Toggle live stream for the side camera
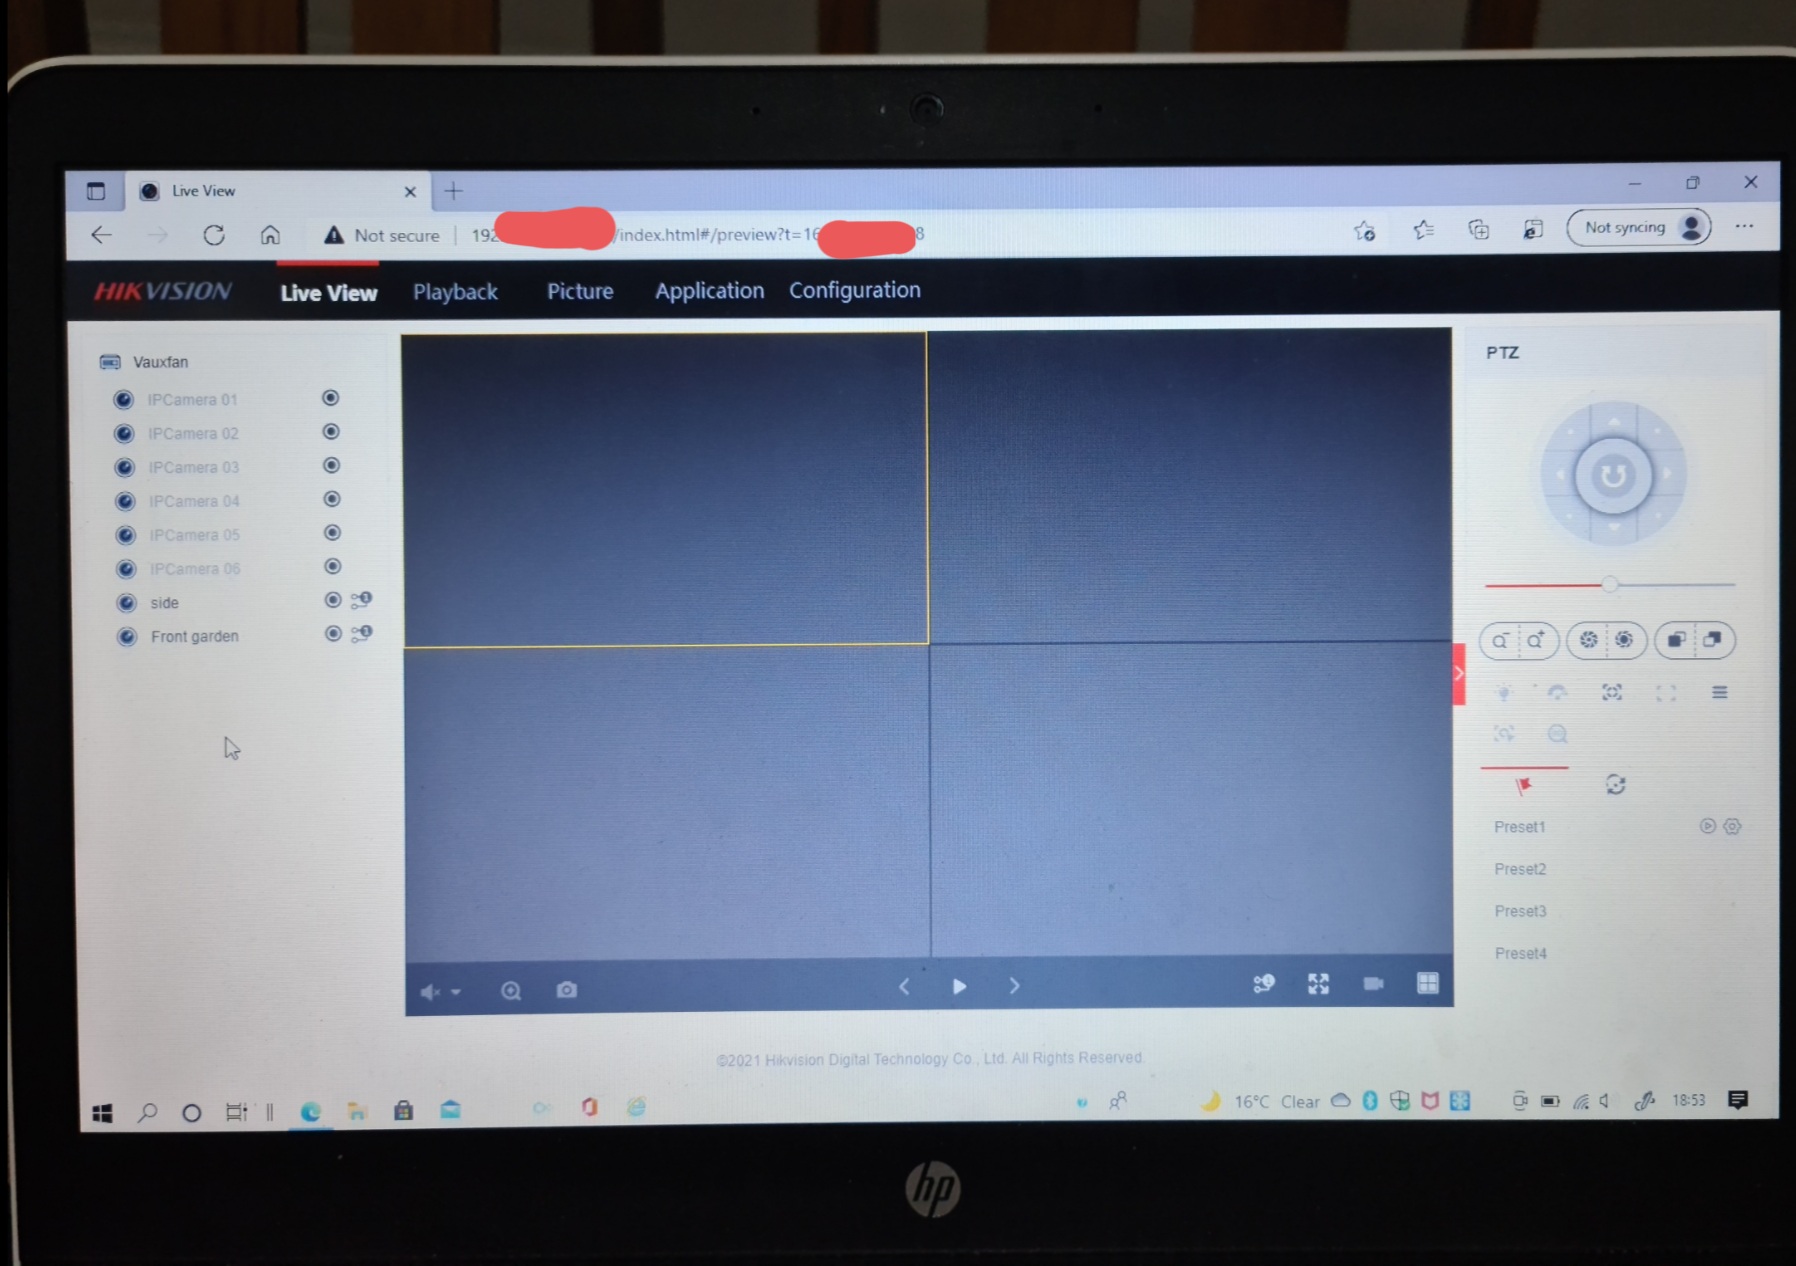The width and height of the screenshot is (1796, 1266). click(x=333, y=600)
